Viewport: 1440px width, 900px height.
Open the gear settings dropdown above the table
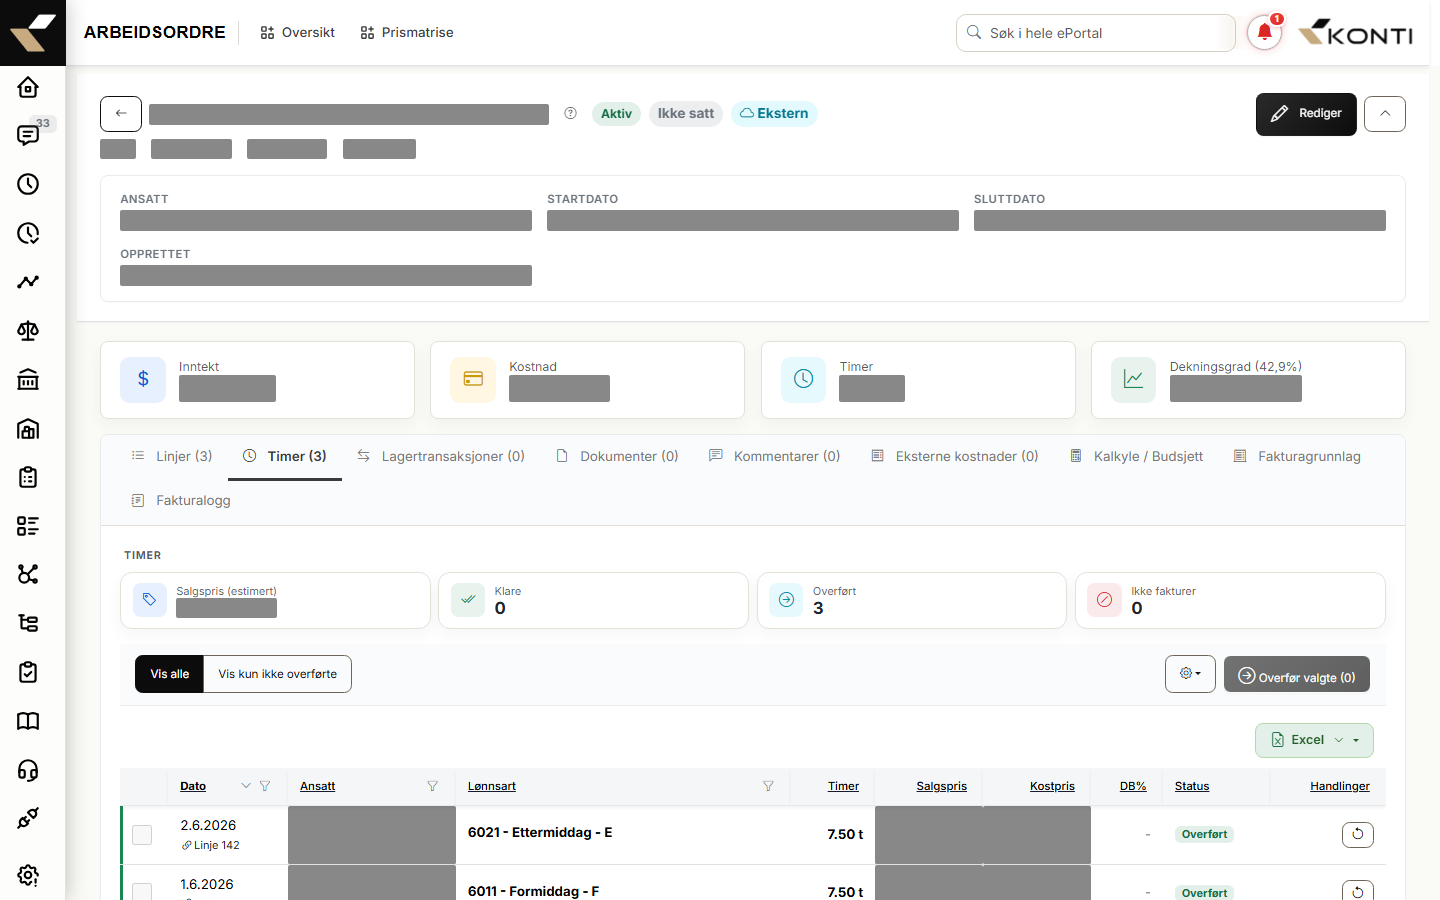pos(1190,674)
